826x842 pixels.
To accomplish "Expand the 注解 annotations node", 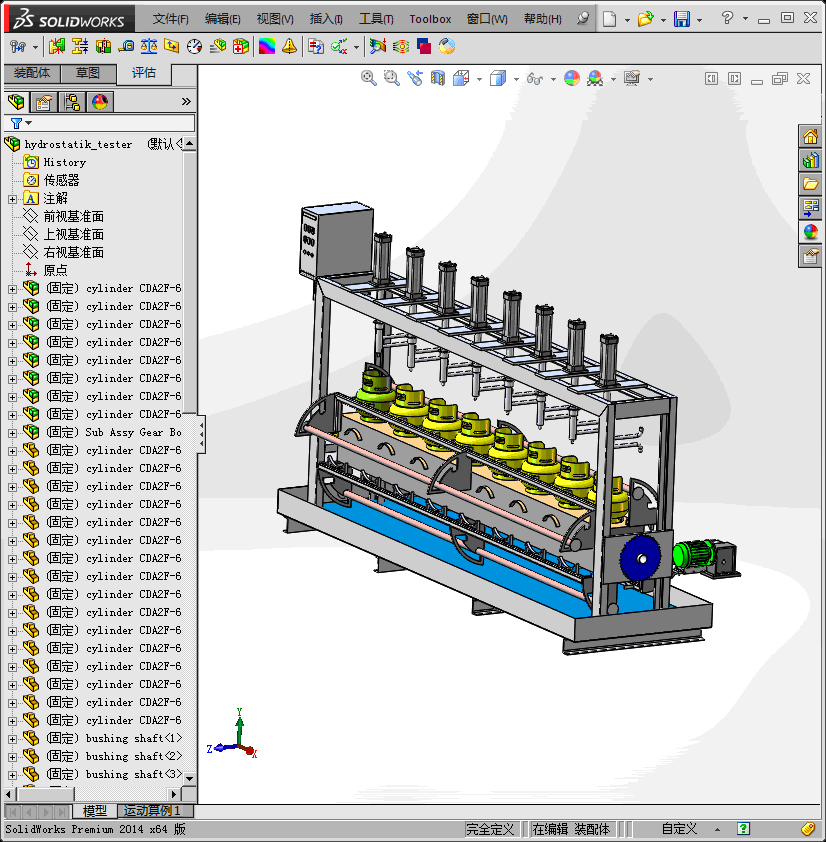I will click(12, 199).
